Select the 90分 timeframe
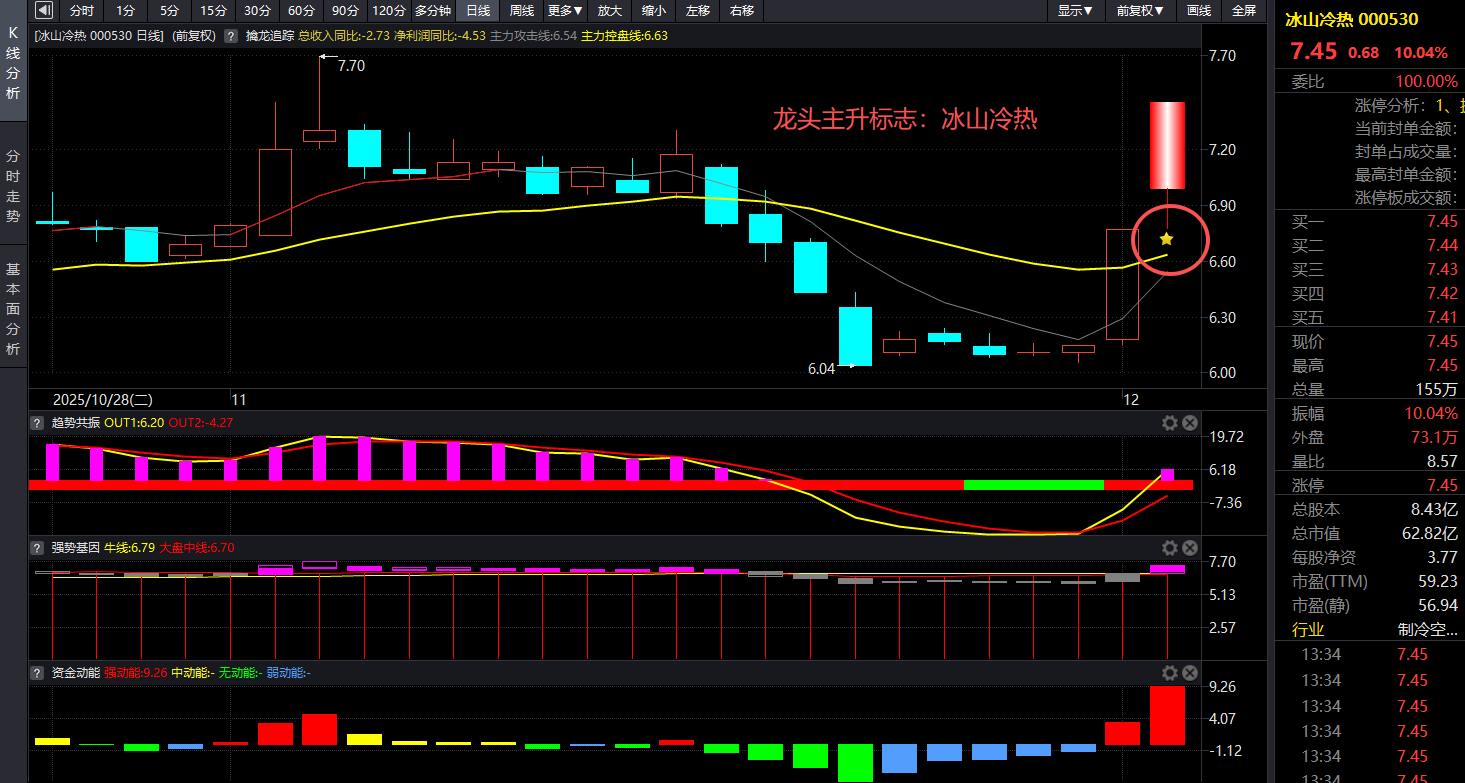Viewport: 1465px width, 783px height. (x=345, y=11)
